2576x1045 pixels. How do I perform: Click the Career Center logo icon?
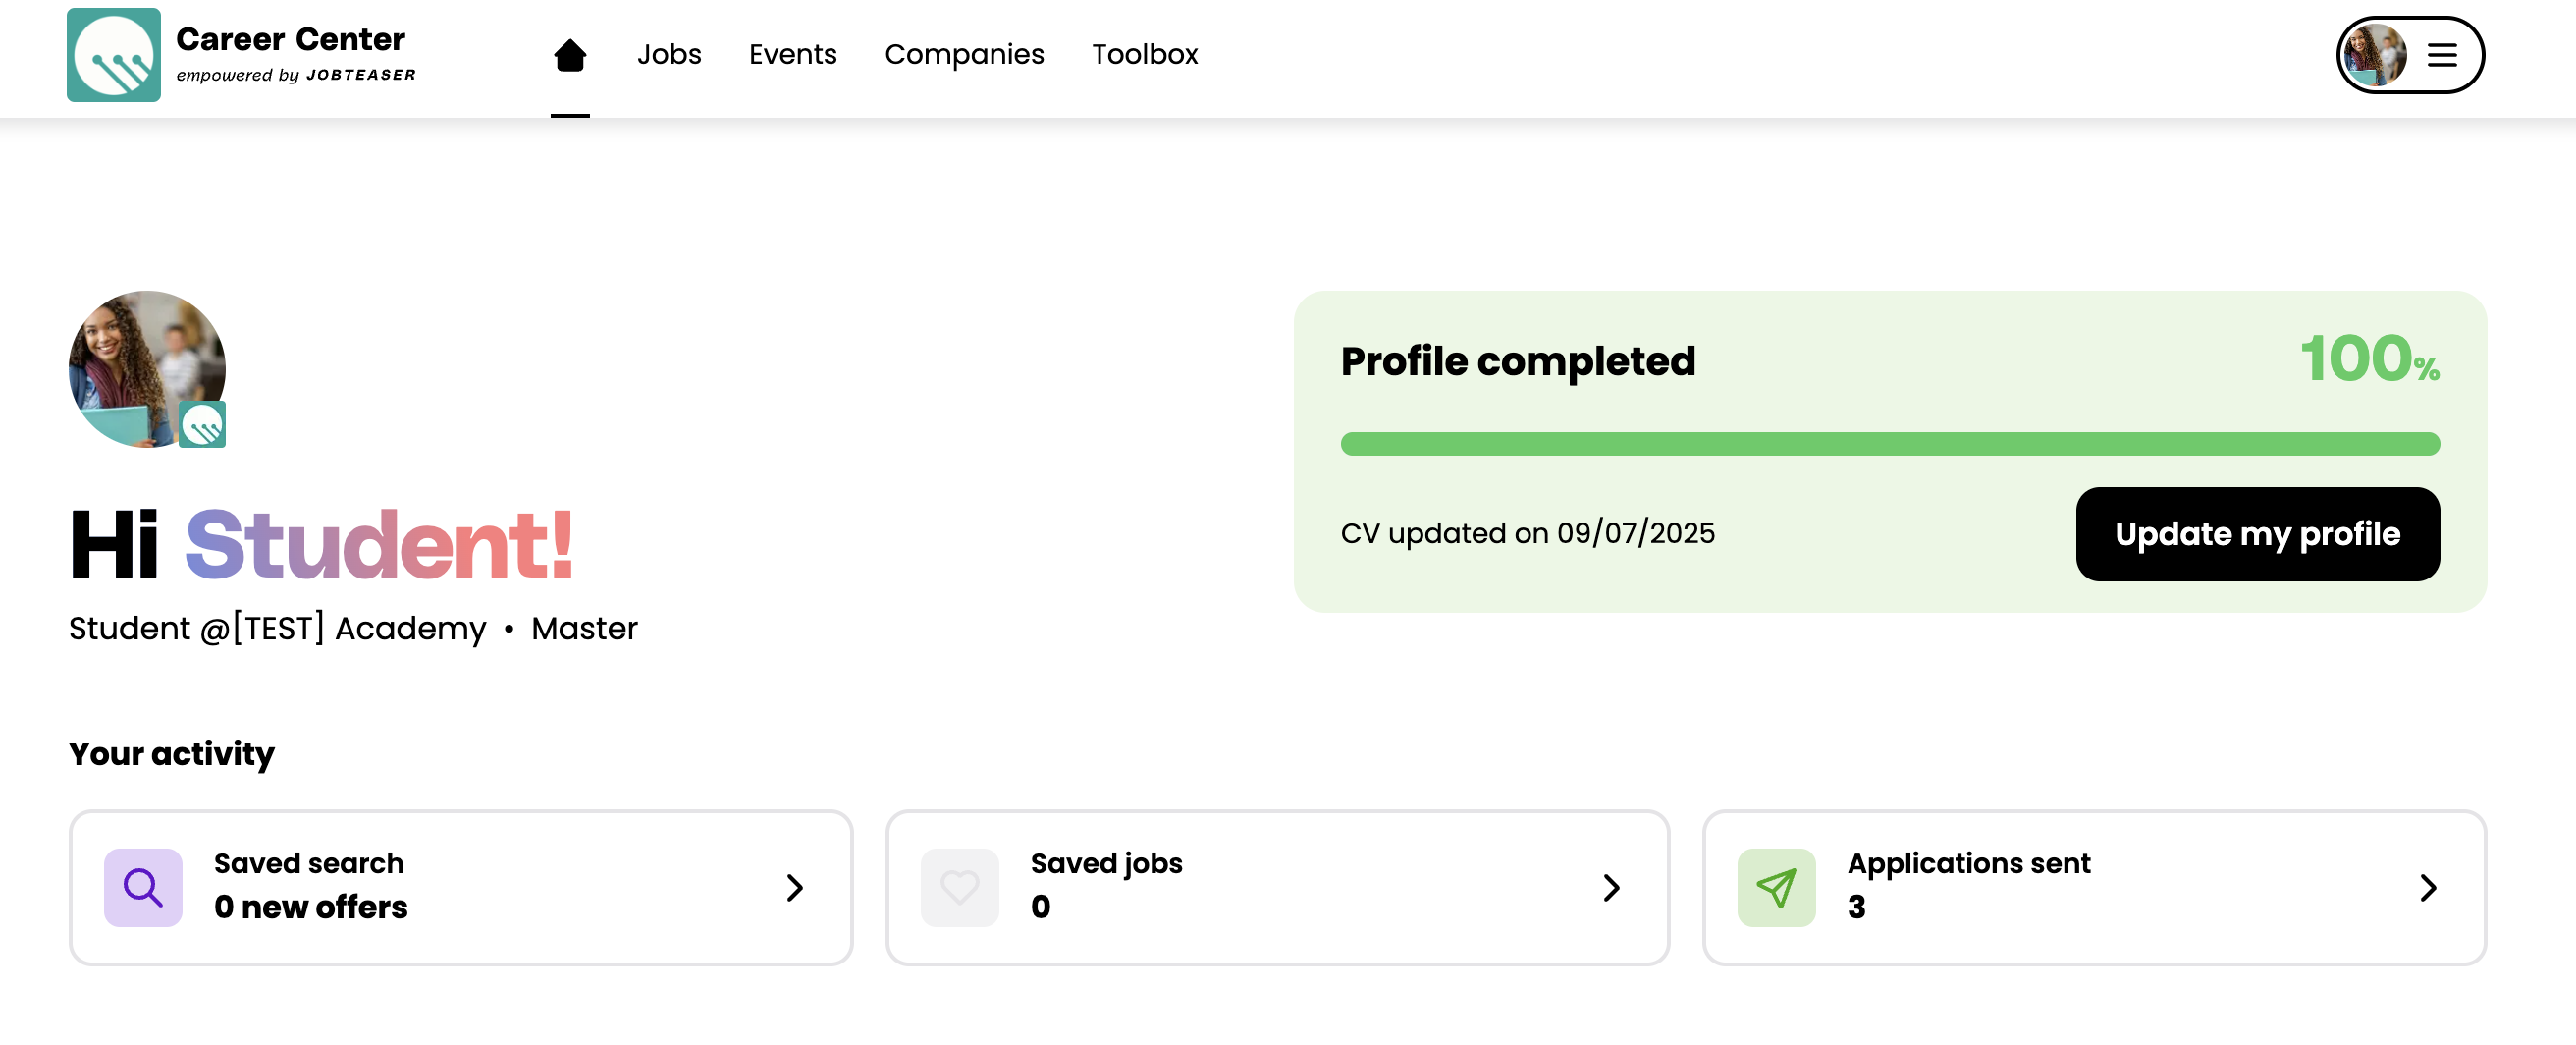[x=114, y=55]
